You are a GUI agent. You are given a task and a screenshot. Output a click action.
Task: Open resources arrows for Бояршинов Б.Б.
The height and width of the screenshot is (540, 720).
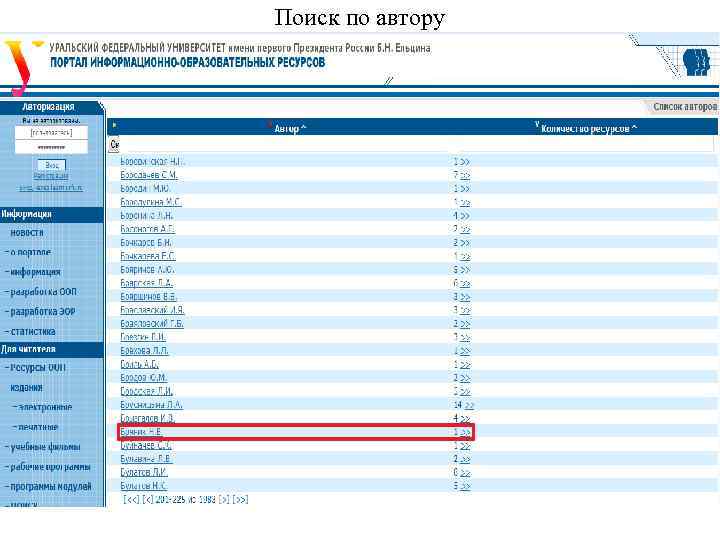tap(465, 297)
